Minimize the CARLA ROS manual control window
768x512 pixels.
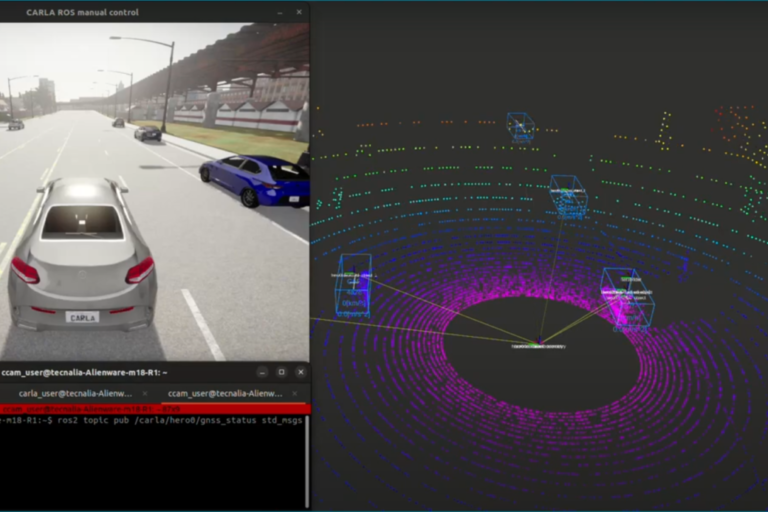pyautogui.click(x=280, y=13)
